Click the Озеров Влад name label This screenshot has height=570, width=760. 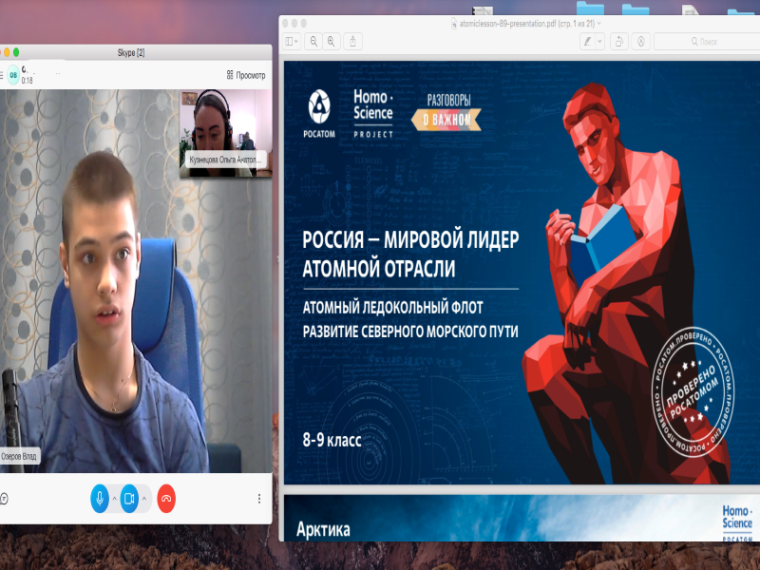pyautogui.click(x=19, y=456)
